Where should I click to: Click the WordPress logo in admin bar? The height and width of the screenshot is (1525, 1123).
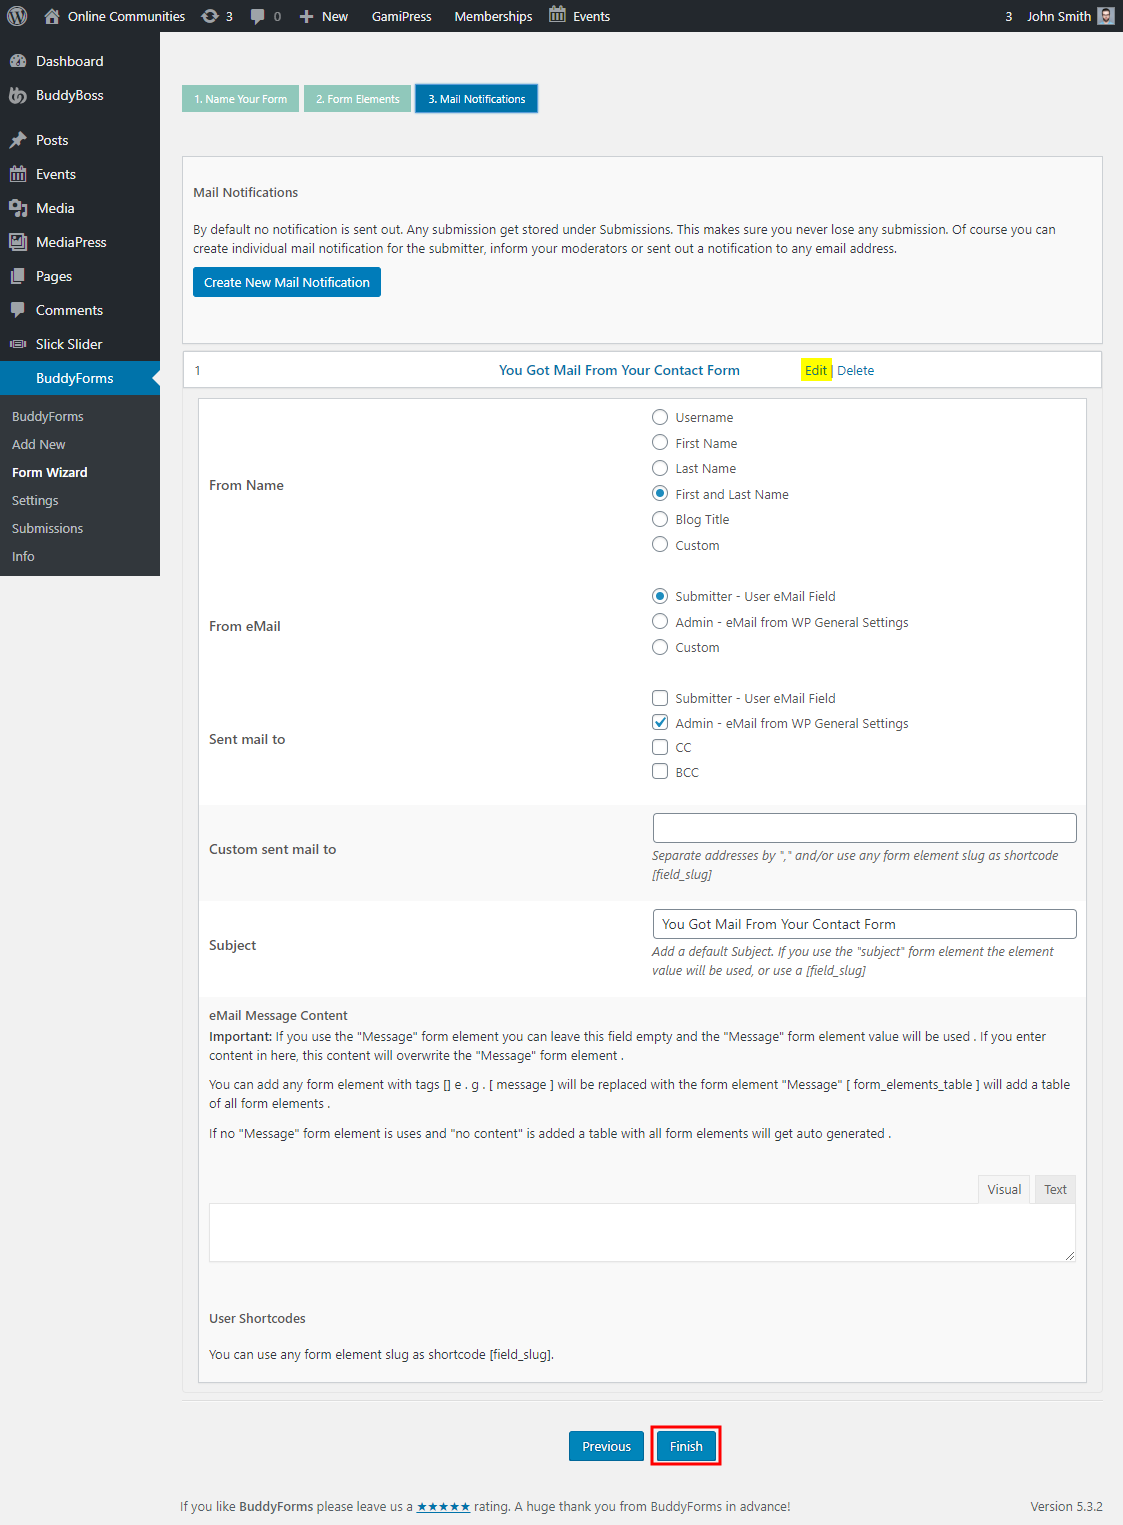click(16, 15)
